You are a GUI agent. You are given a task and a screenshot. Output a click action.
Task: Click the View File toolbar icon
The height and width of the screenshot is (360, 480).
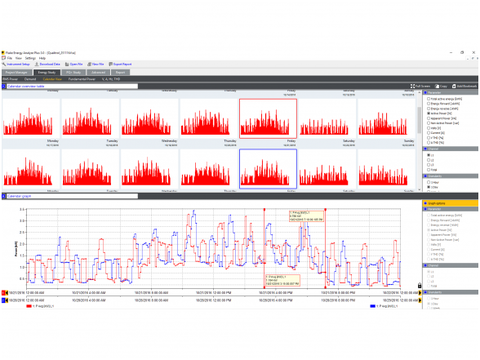pos(89,64)
